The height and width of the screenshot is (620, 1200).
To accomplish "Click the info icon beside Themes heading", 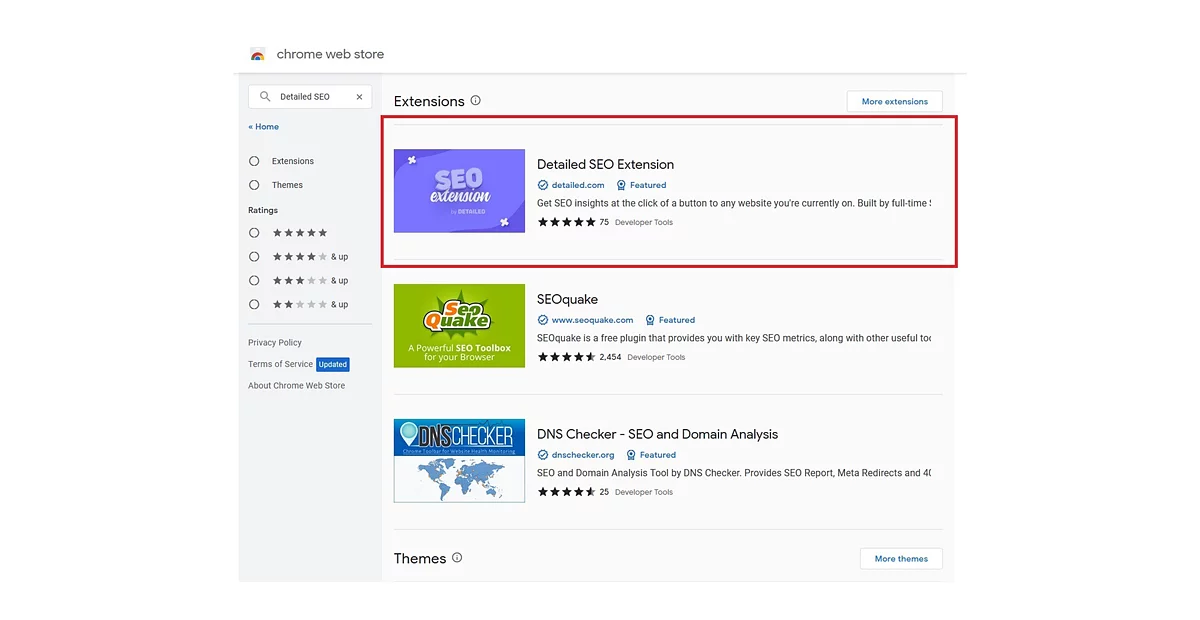I will [x=457, y=558].
